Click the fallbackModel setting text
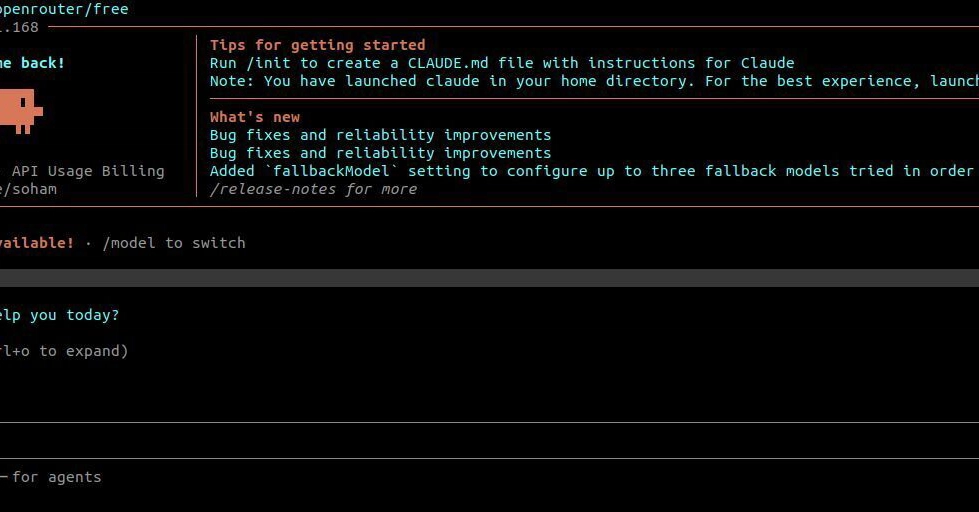This screenshot has width=979, height=512. point(331,171)
